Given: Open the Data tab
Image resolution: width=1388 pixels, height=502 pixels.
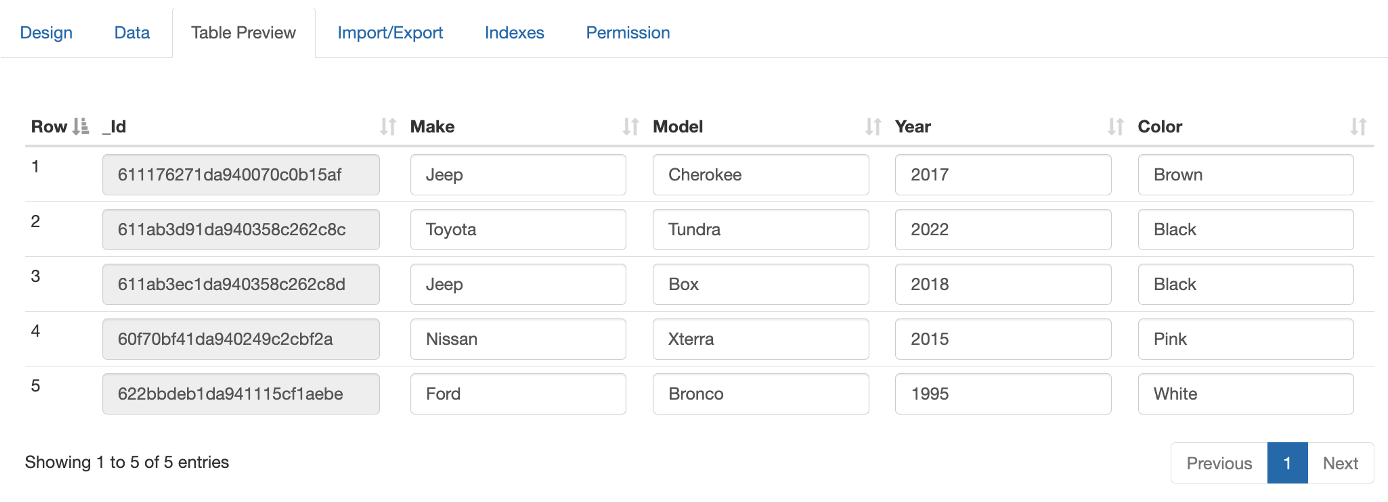Looking at the screenshot, I should pyautogui.click(x=132, y=33).
